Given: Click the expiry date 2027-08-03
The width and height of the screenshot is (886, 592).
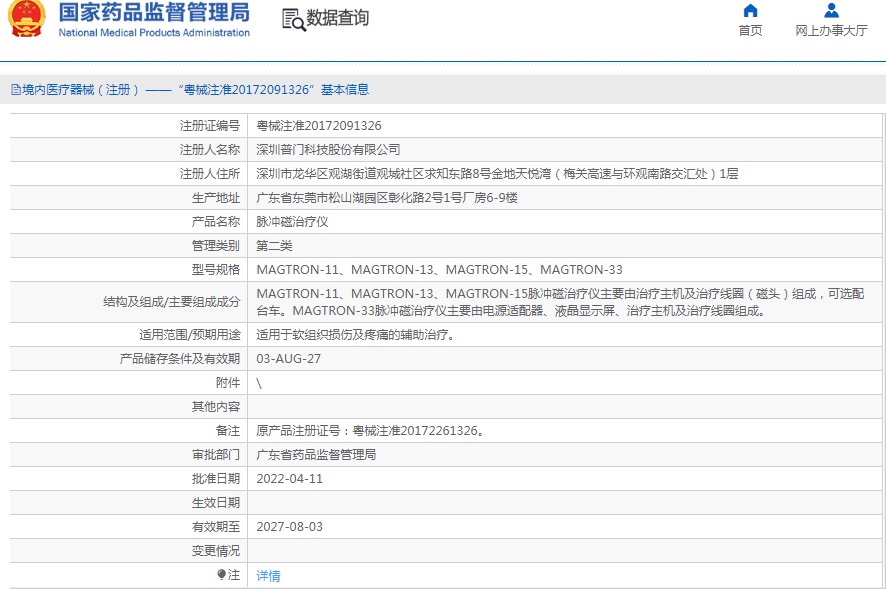Looking at the screenshot, I should (x=289, y=527).
